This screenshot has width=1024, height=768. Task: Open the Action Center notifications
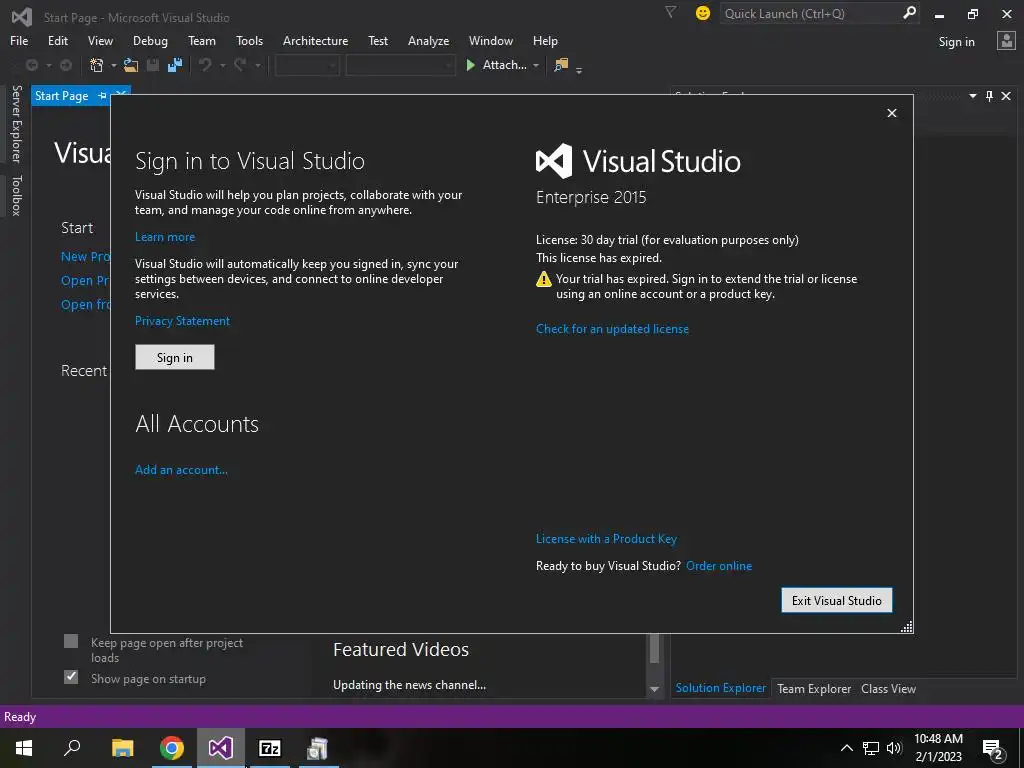[993, 750]
